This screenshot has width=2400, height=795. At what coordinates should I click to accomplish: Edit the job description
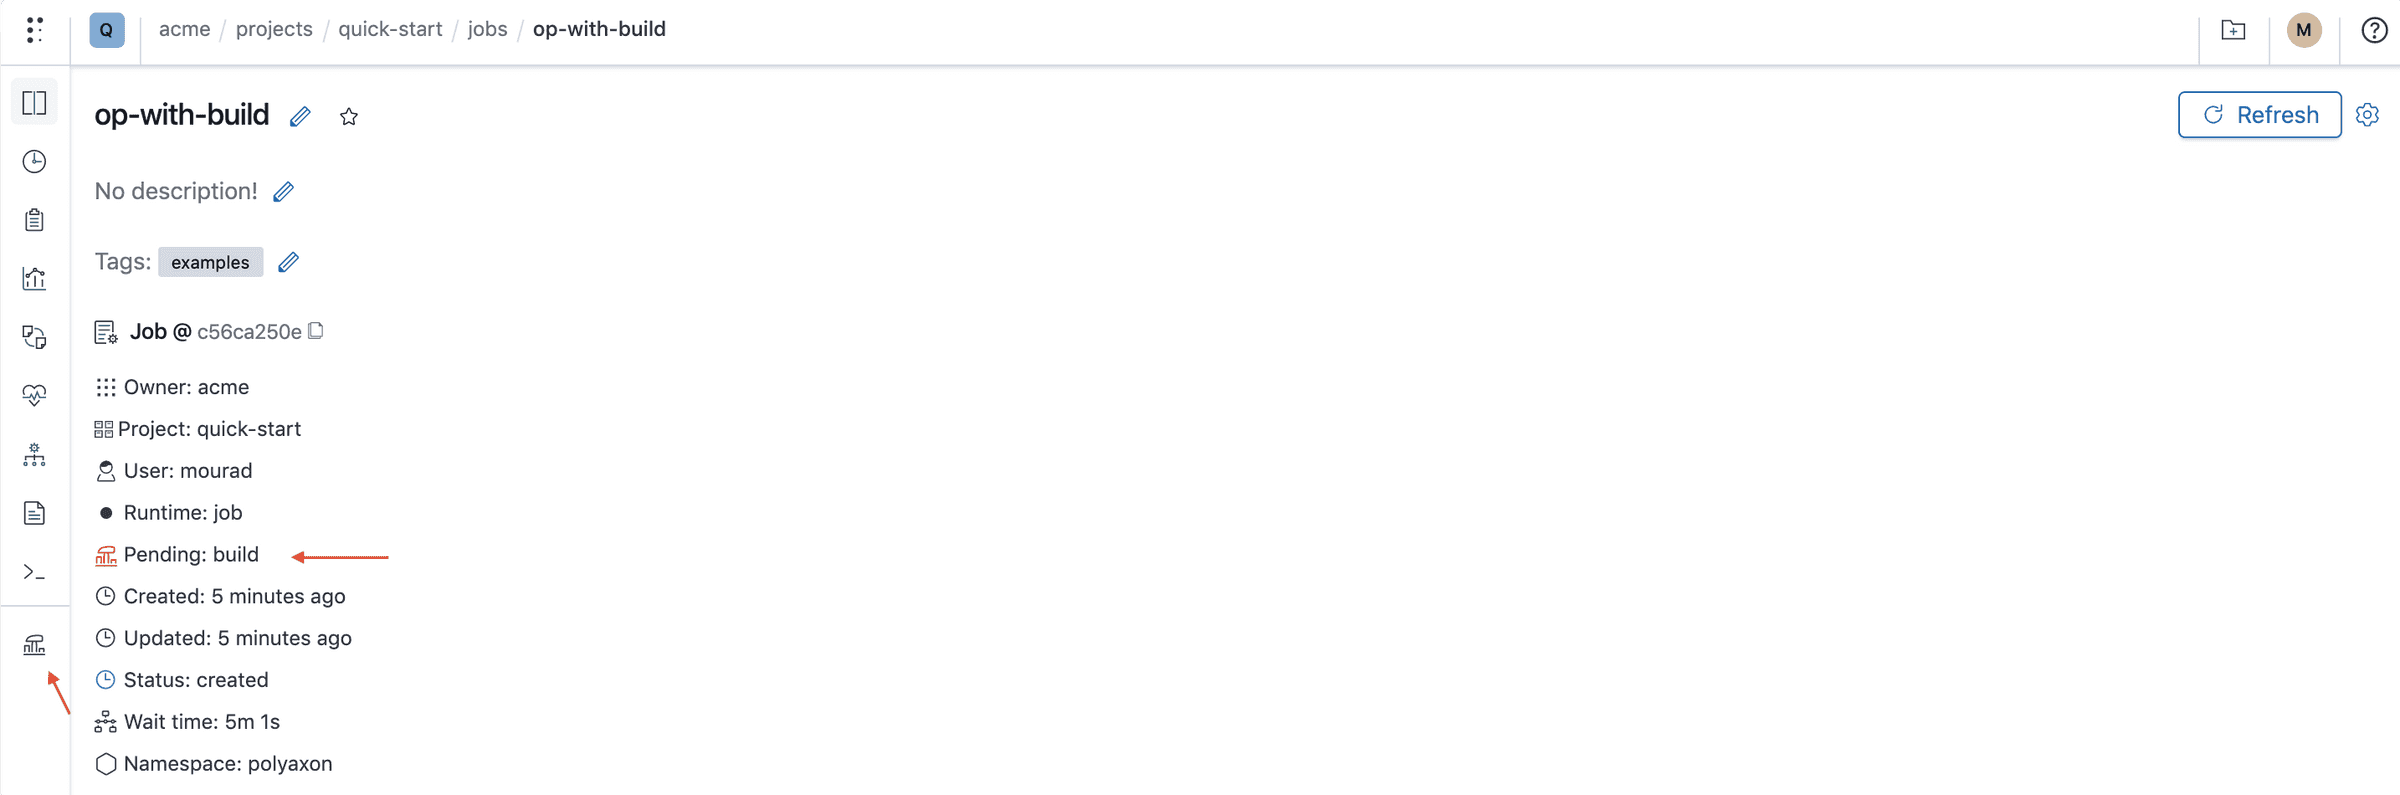(284, 192)
